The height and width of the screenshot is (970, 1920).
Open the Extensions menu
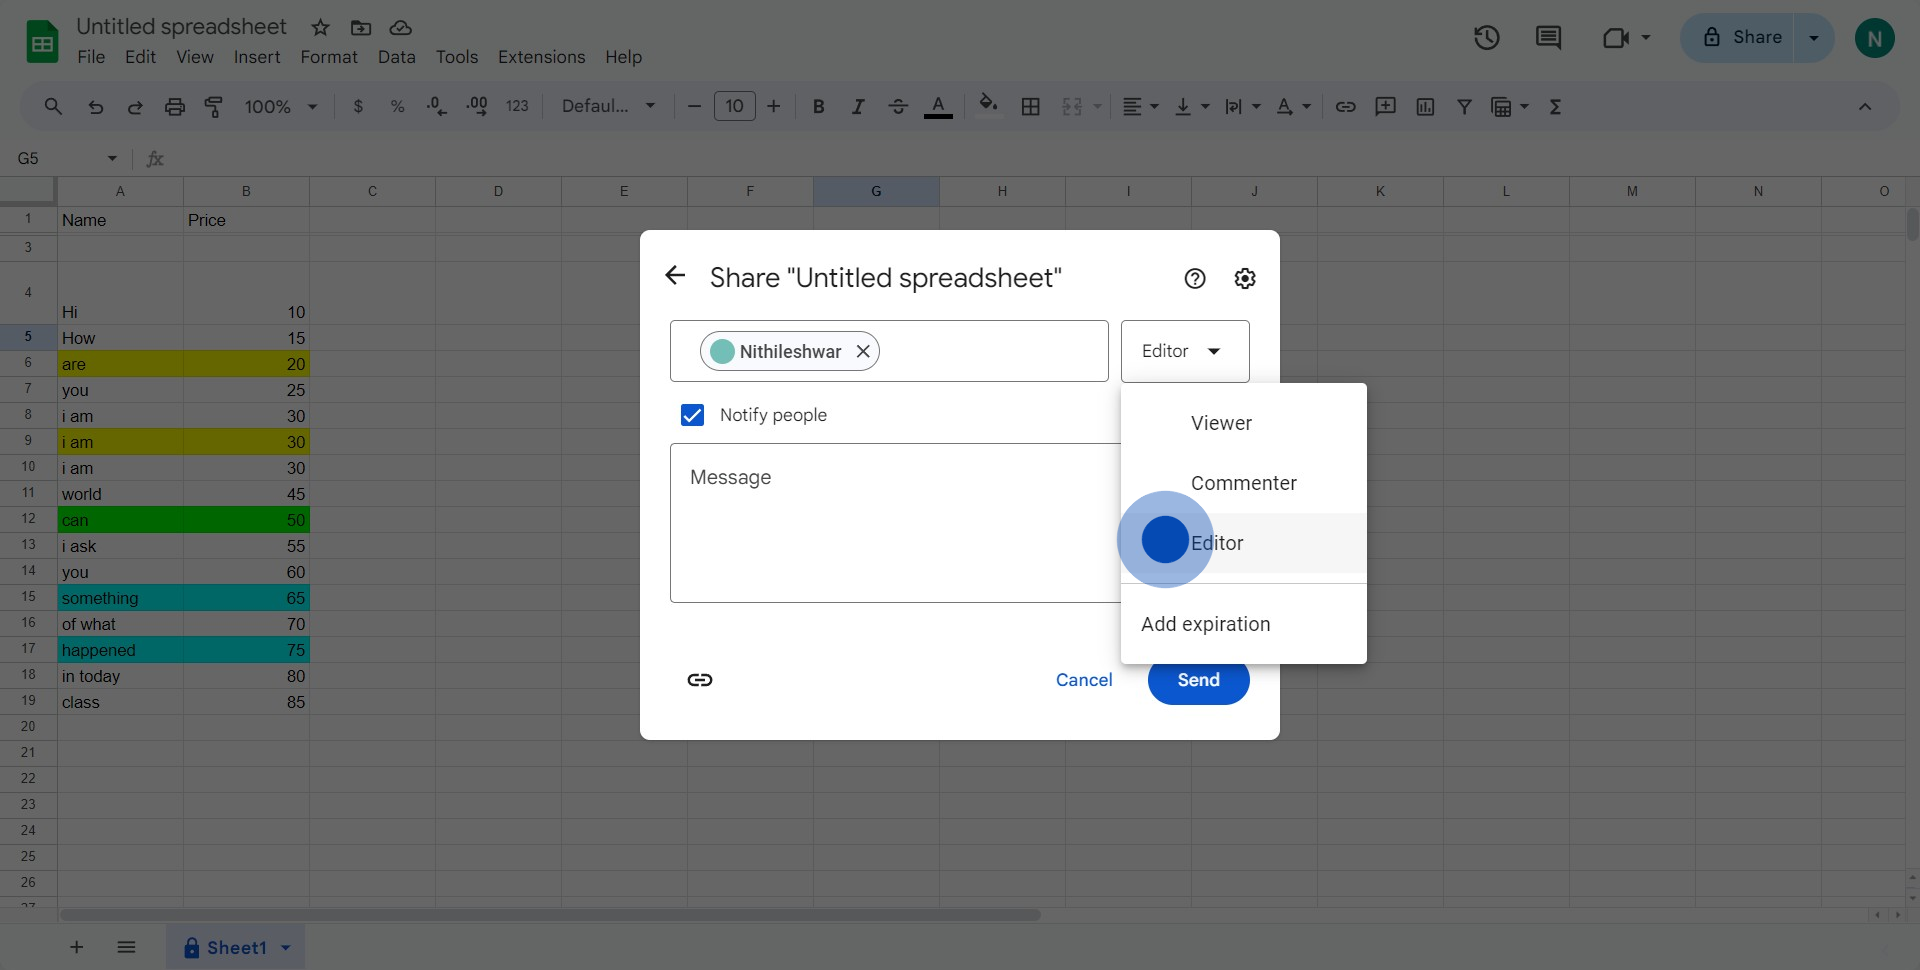(x=541, y=57)
